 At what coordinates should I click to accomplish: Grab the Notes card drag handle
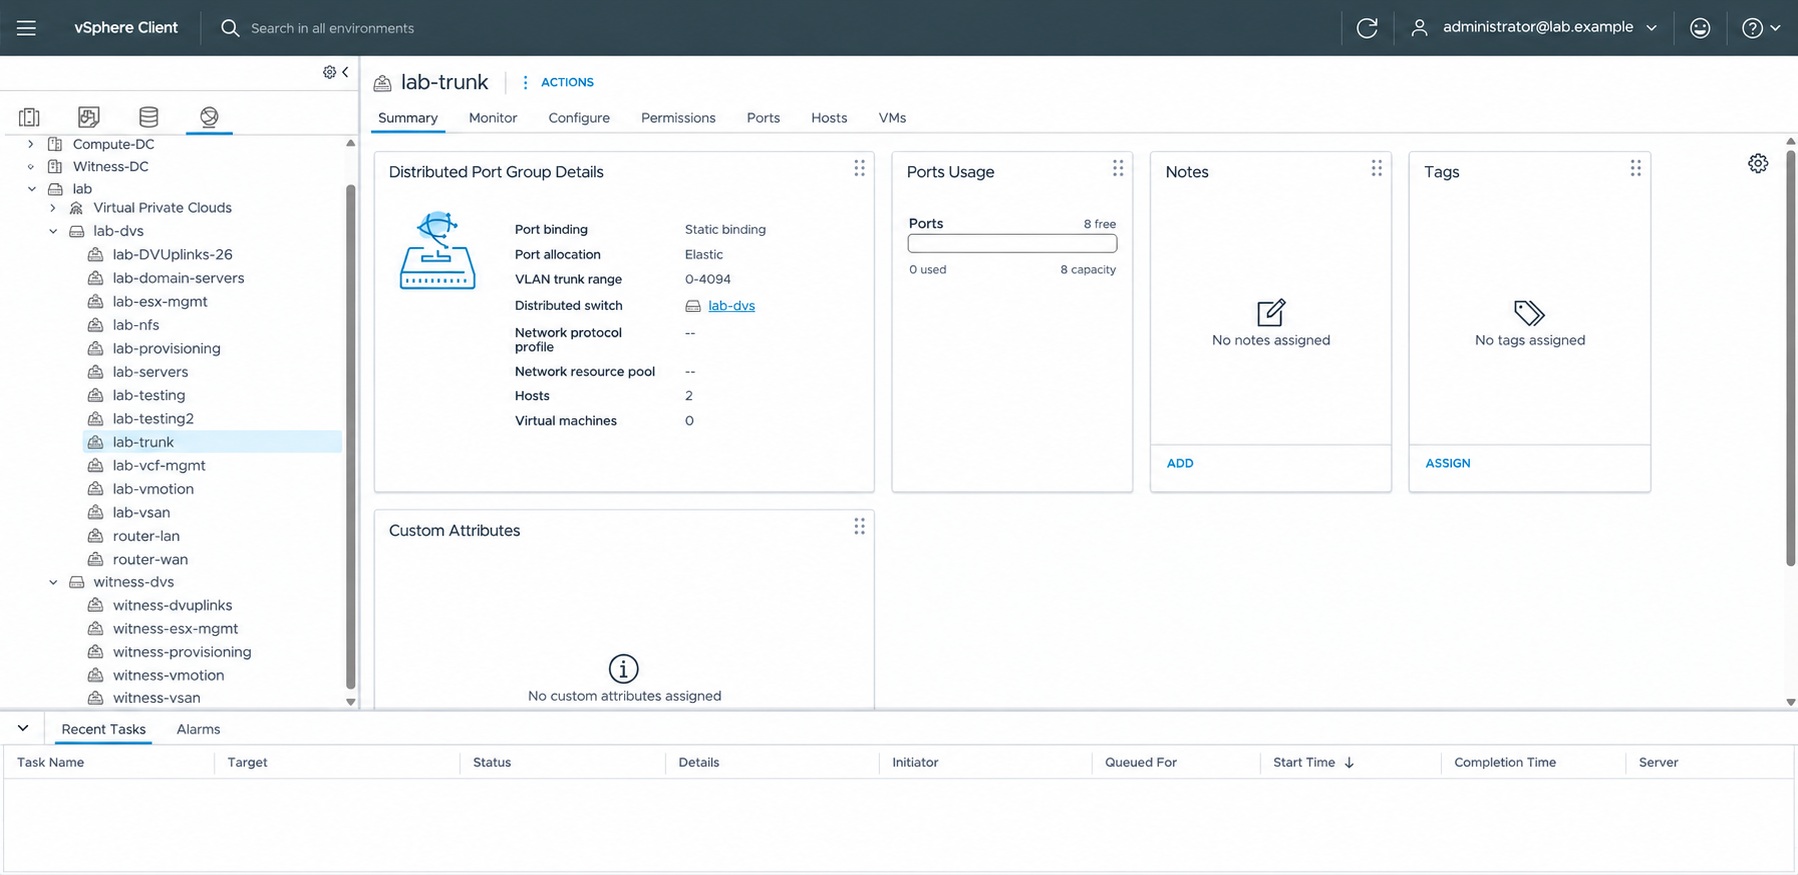click(1377, 168)
